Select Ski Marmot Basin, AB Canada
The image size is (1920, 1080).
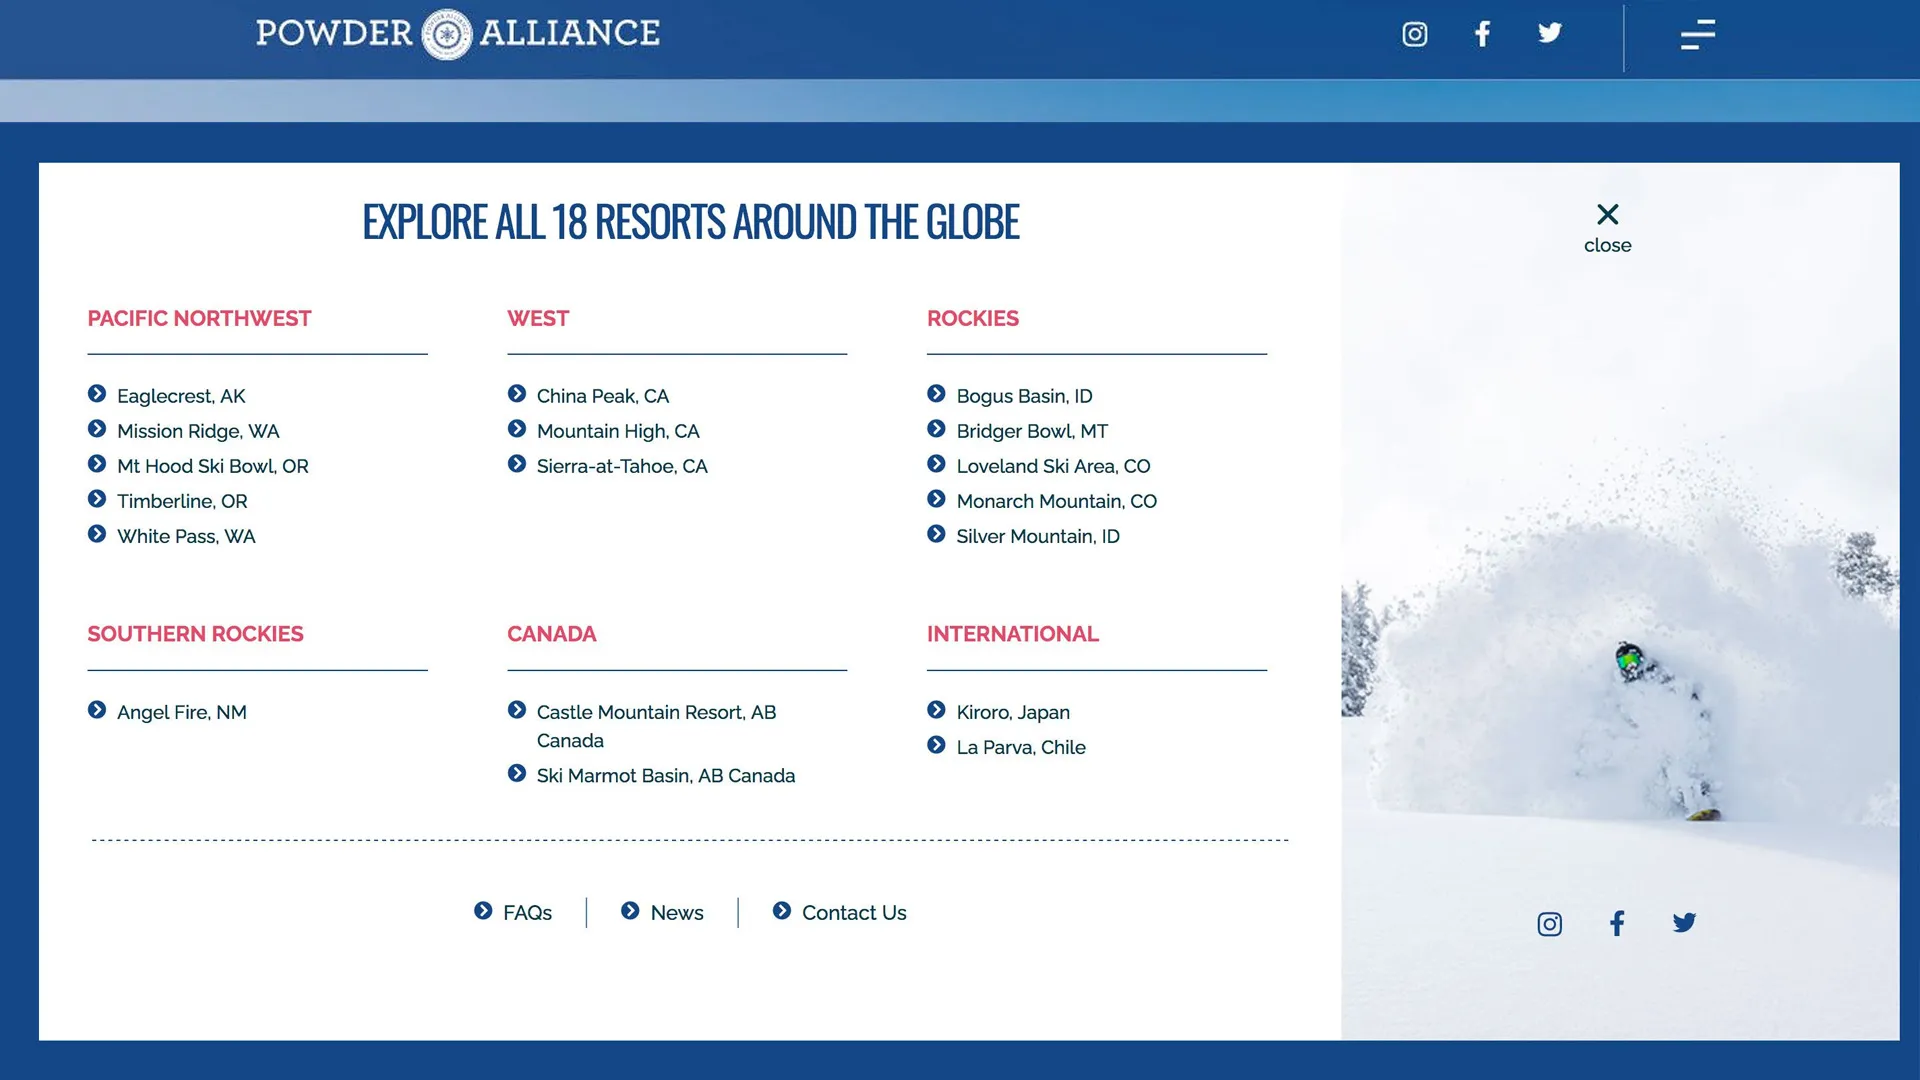[x=666, y=776]
